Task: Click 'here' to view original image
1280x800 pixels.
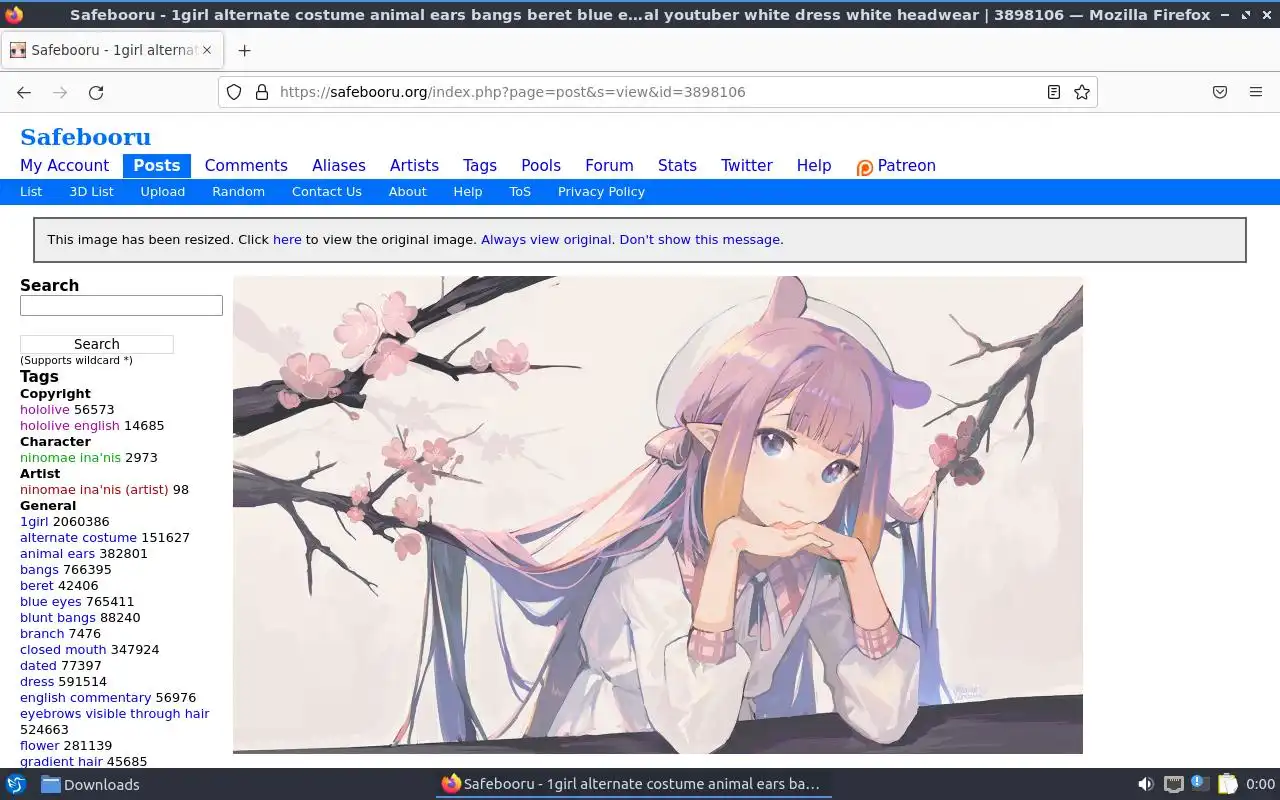Action: pyautogui.click(x=287, y=240)
